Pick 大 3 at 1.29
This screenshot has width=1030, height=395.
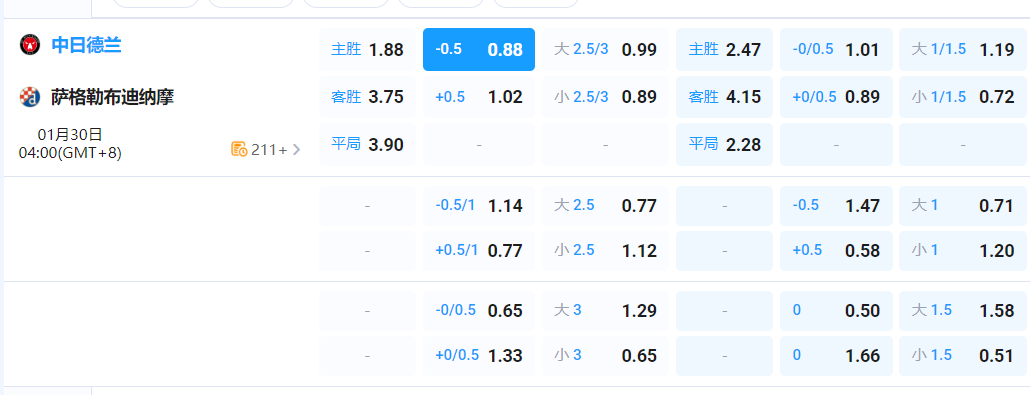click(x=605, y=311)
